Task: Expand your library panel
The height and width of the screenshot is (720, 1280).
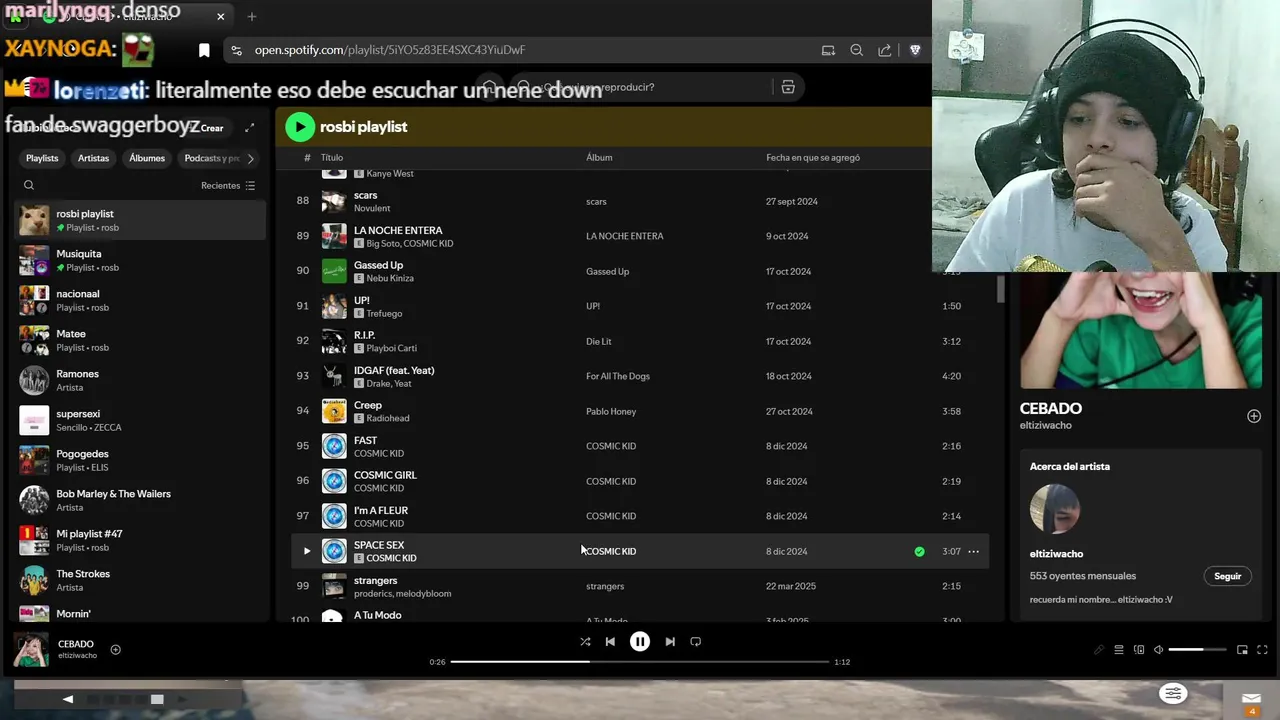Action: coord(250,128)
